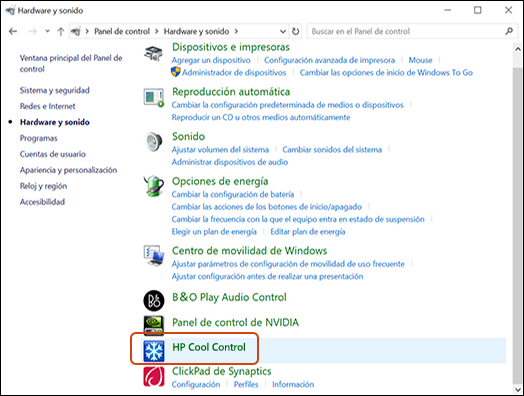Viewport: 524px width, 396px height.
Task: Expand the chevron before Panel de control breadcrumb
Action: click(x=87, y=31)
